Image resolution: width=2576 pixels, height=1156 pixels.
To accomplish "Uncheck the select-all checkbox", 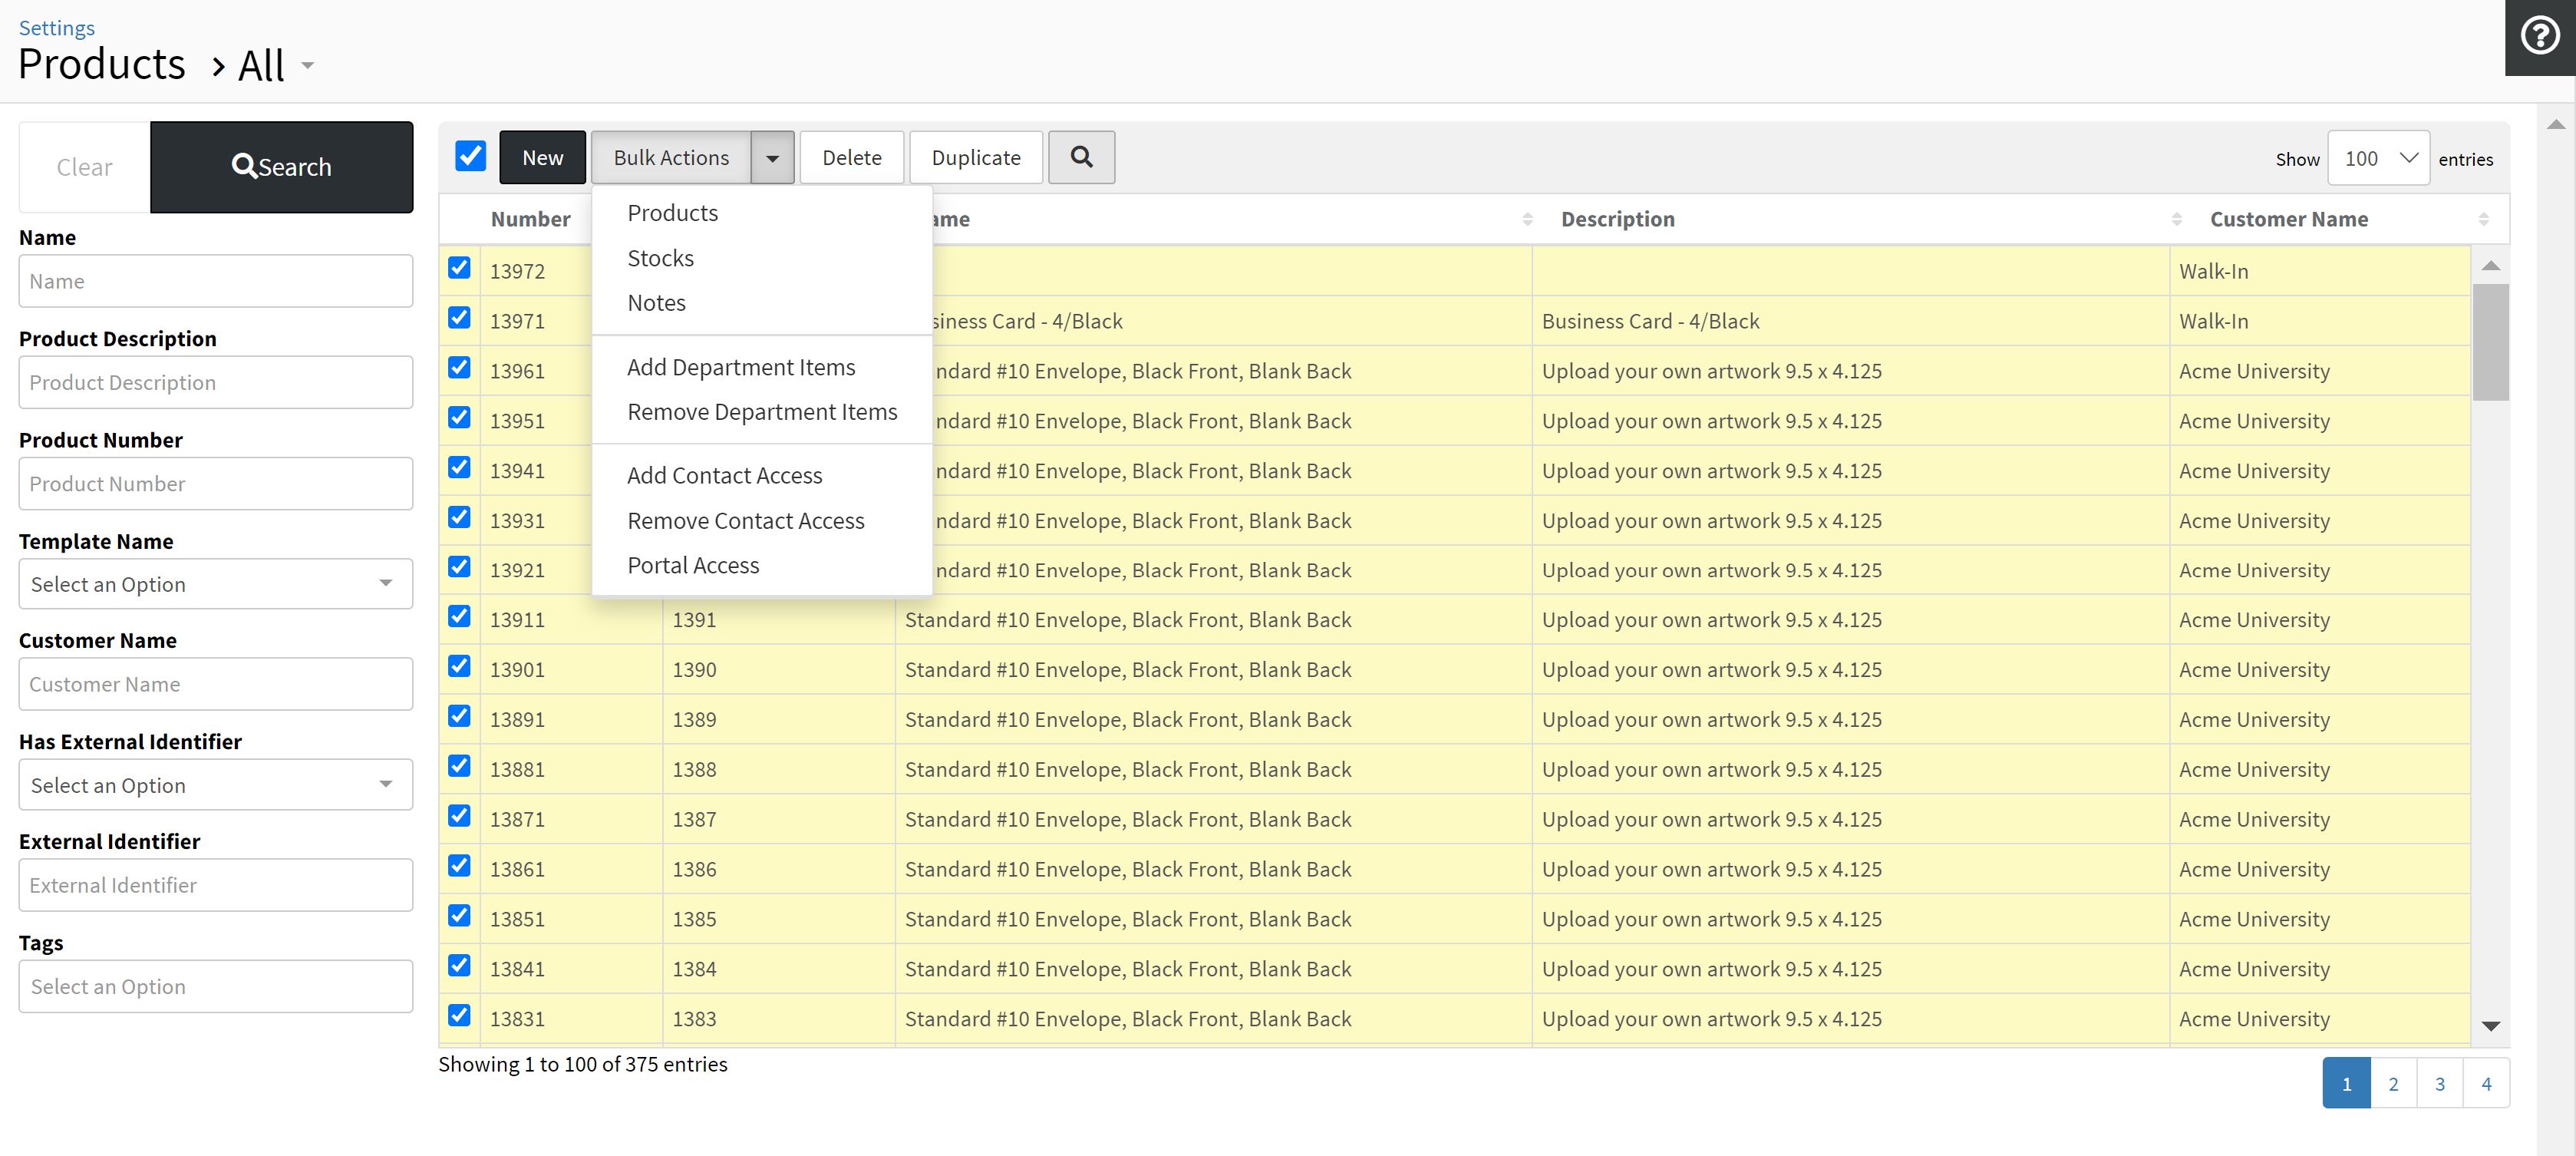I will point(470,156).
